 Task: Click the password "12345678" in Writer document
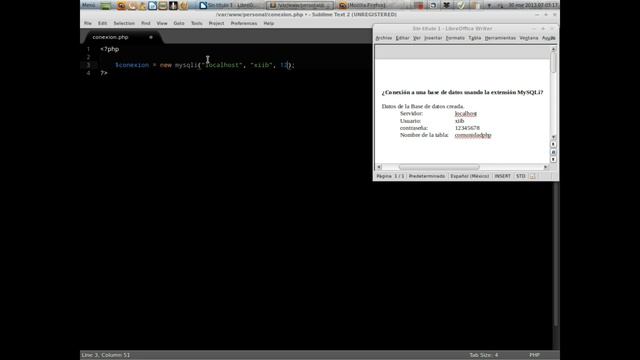pos(467,128)
